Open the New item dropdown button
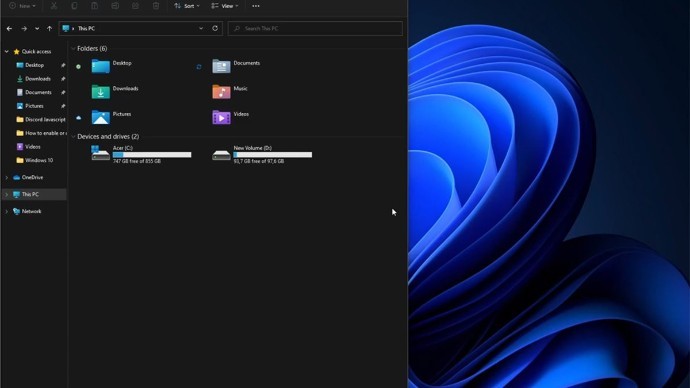Image resolution: width=690 pixels, height=388 pixels. (x=22, y=6)
